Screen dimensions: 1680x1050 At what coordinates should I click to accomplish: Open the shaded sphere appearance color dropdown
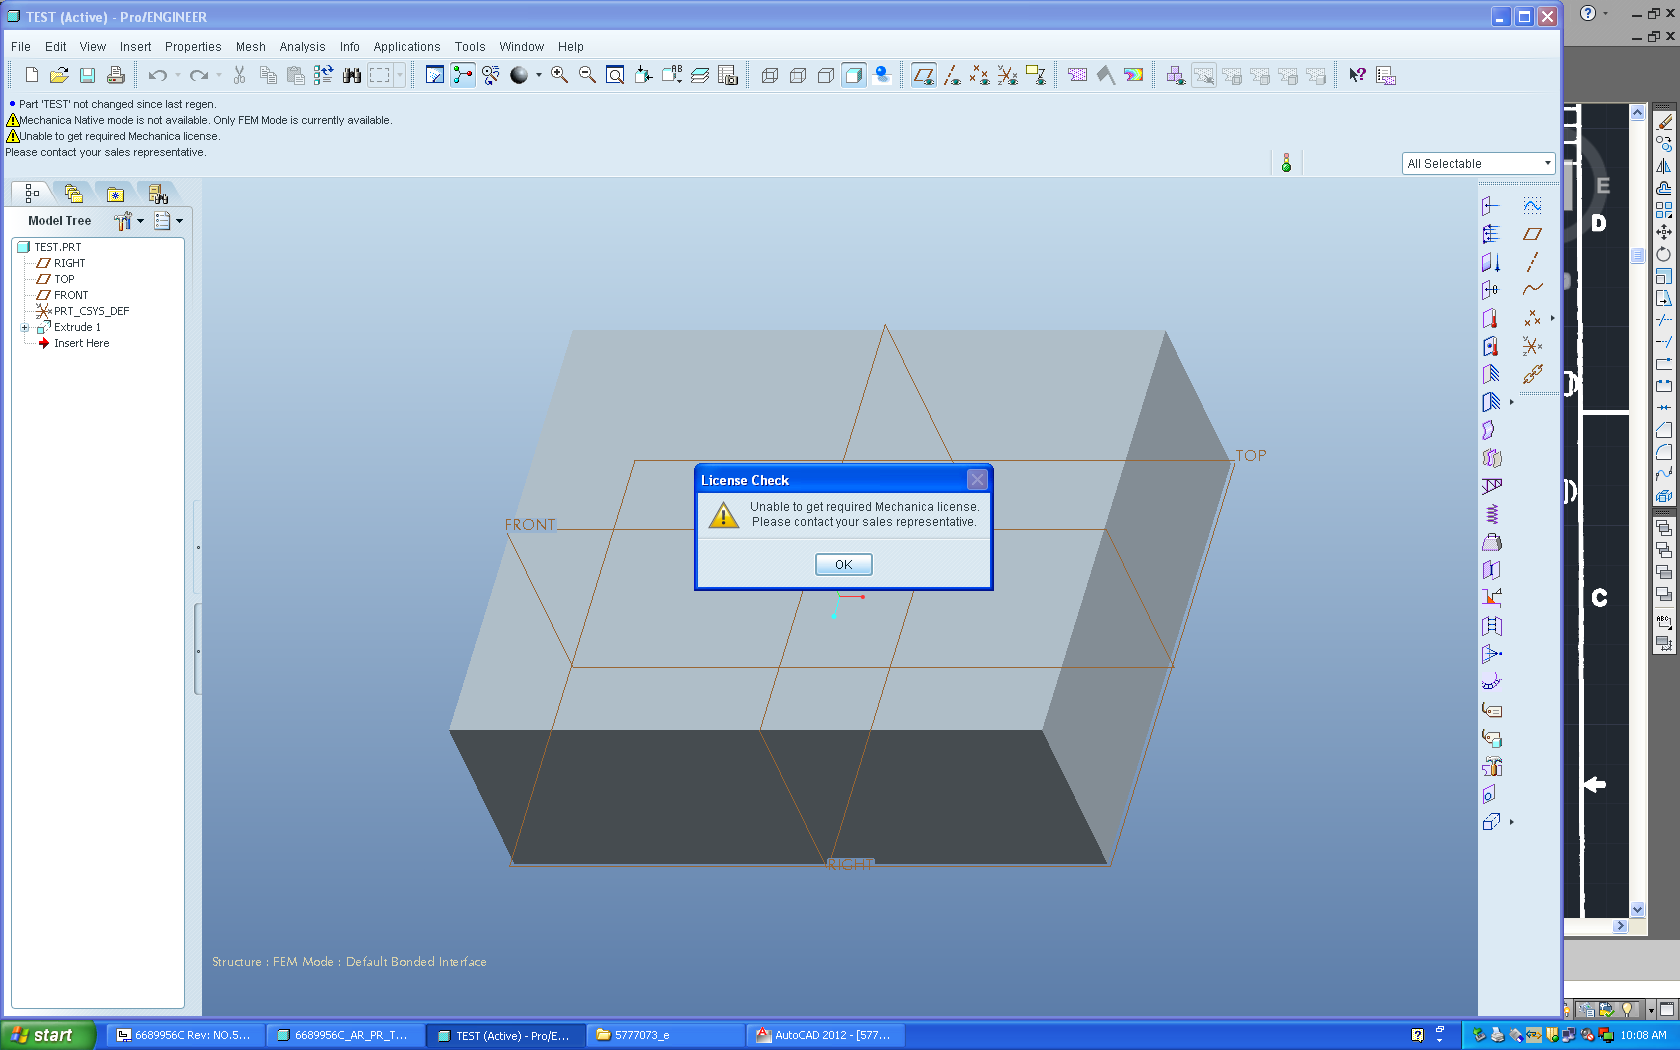point(539,75)
